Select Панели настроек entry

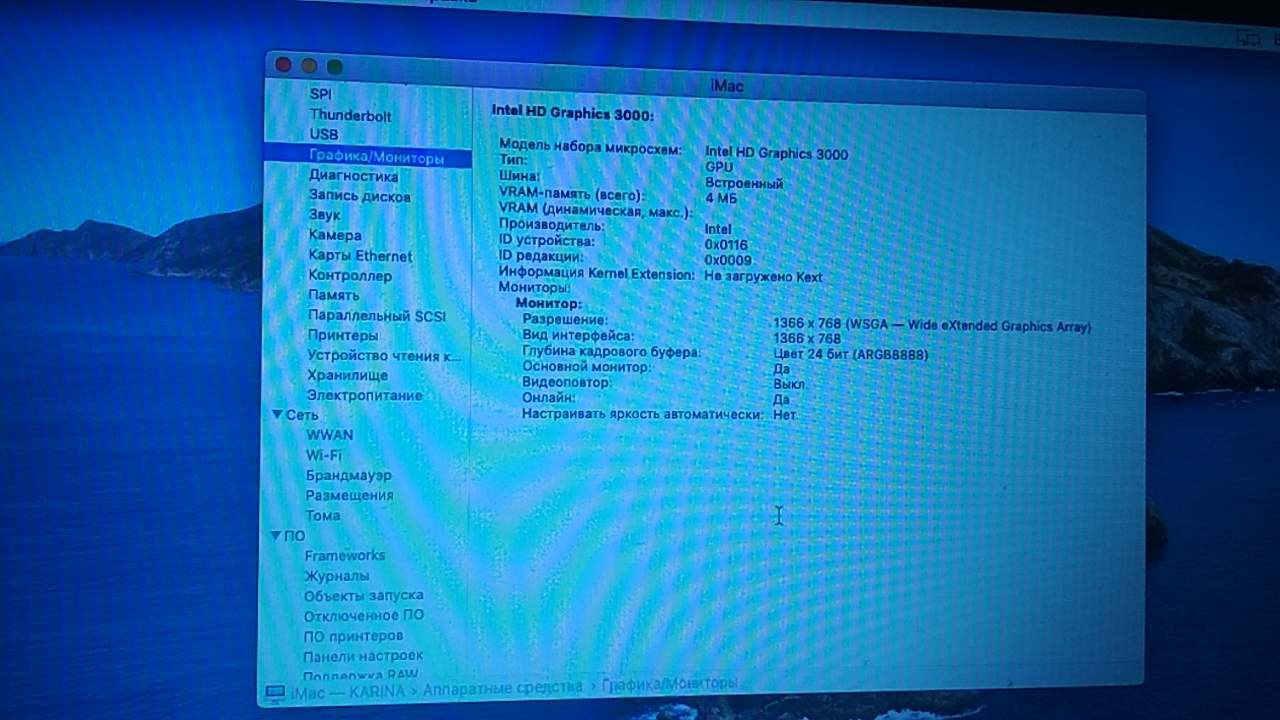[x=363, y=655]
